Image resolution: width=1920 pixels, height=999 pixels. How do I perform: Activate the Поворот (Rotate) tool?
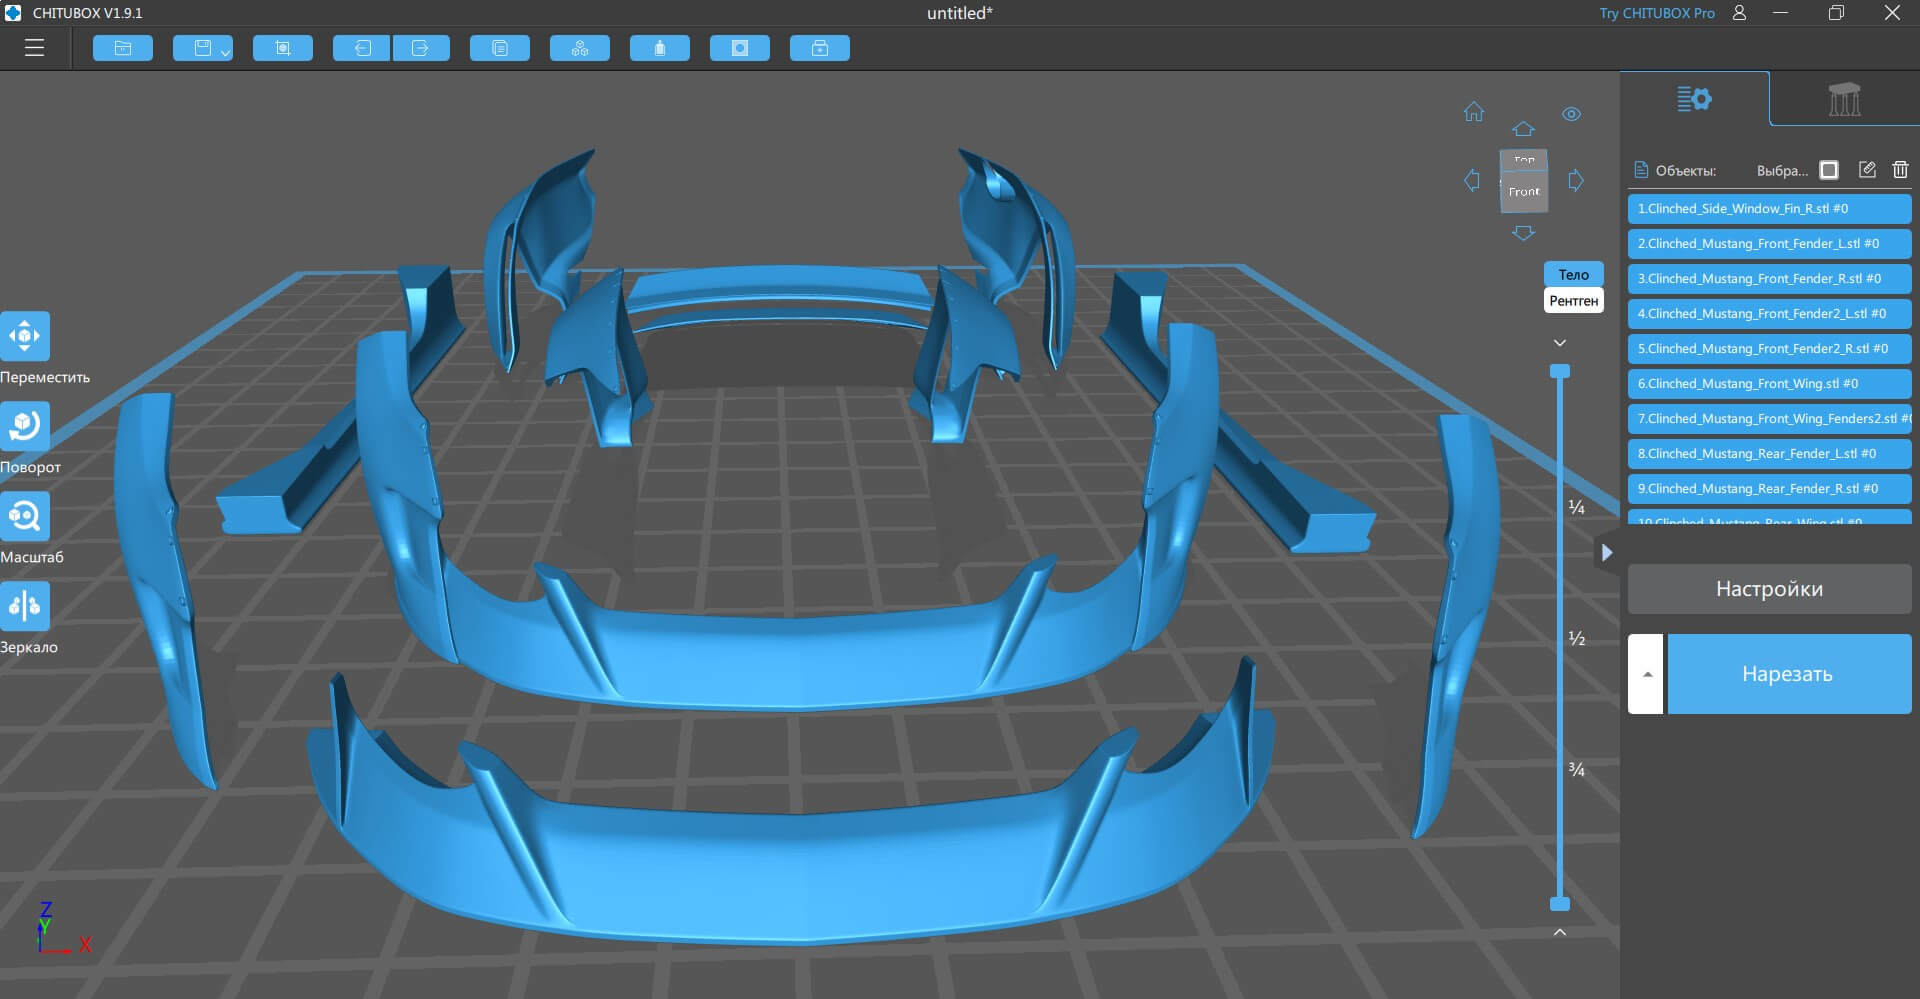click(x=25, y=426)
